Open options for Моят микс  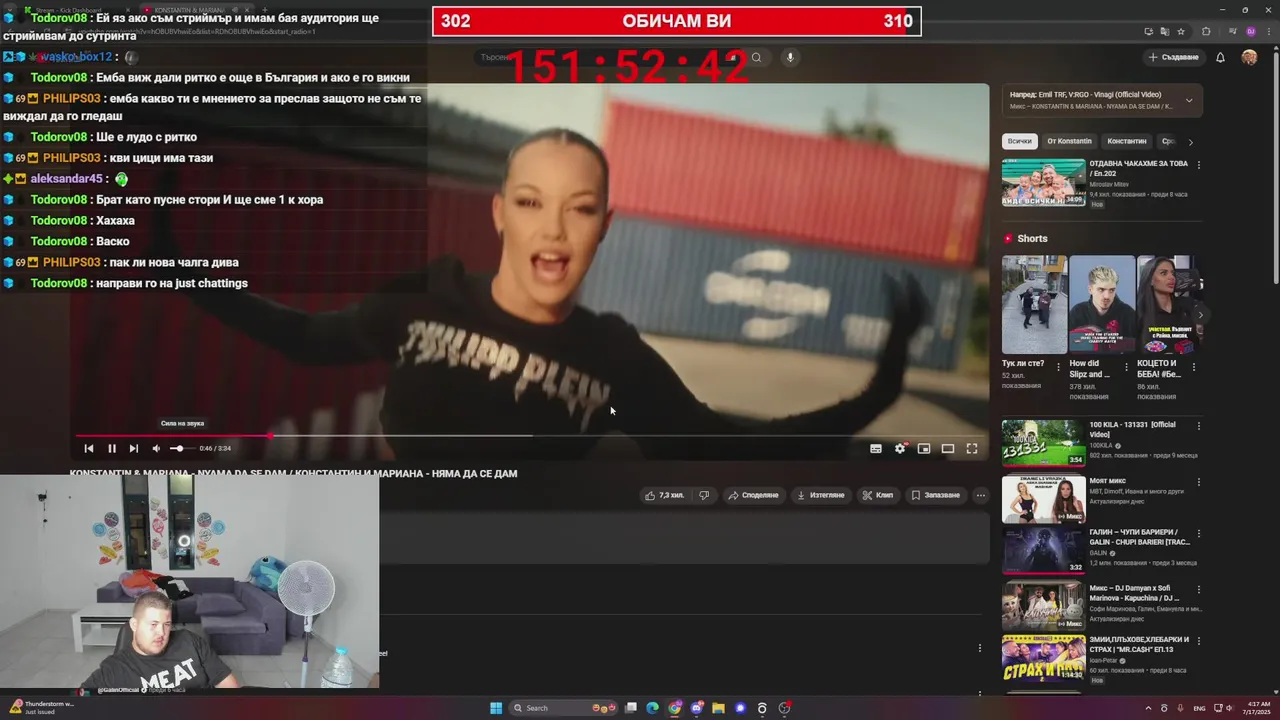tap(1199, 482)
